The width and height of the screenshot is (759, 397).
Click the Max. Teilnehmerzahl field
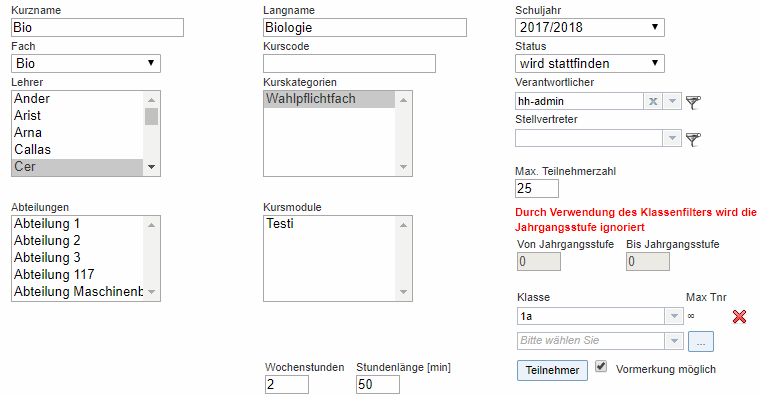[537, 188]
